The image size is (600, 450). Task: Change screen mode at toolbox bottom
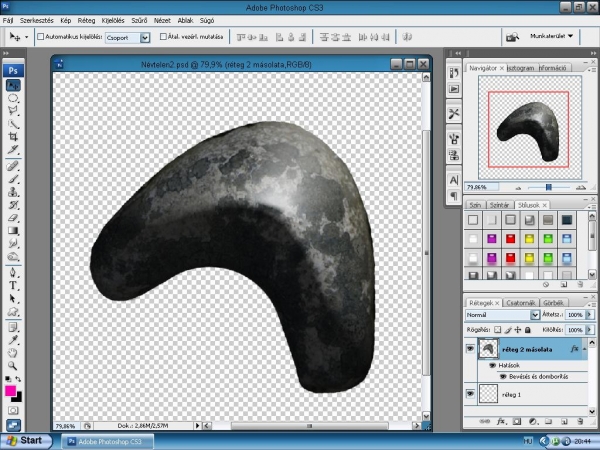point(13,425)
